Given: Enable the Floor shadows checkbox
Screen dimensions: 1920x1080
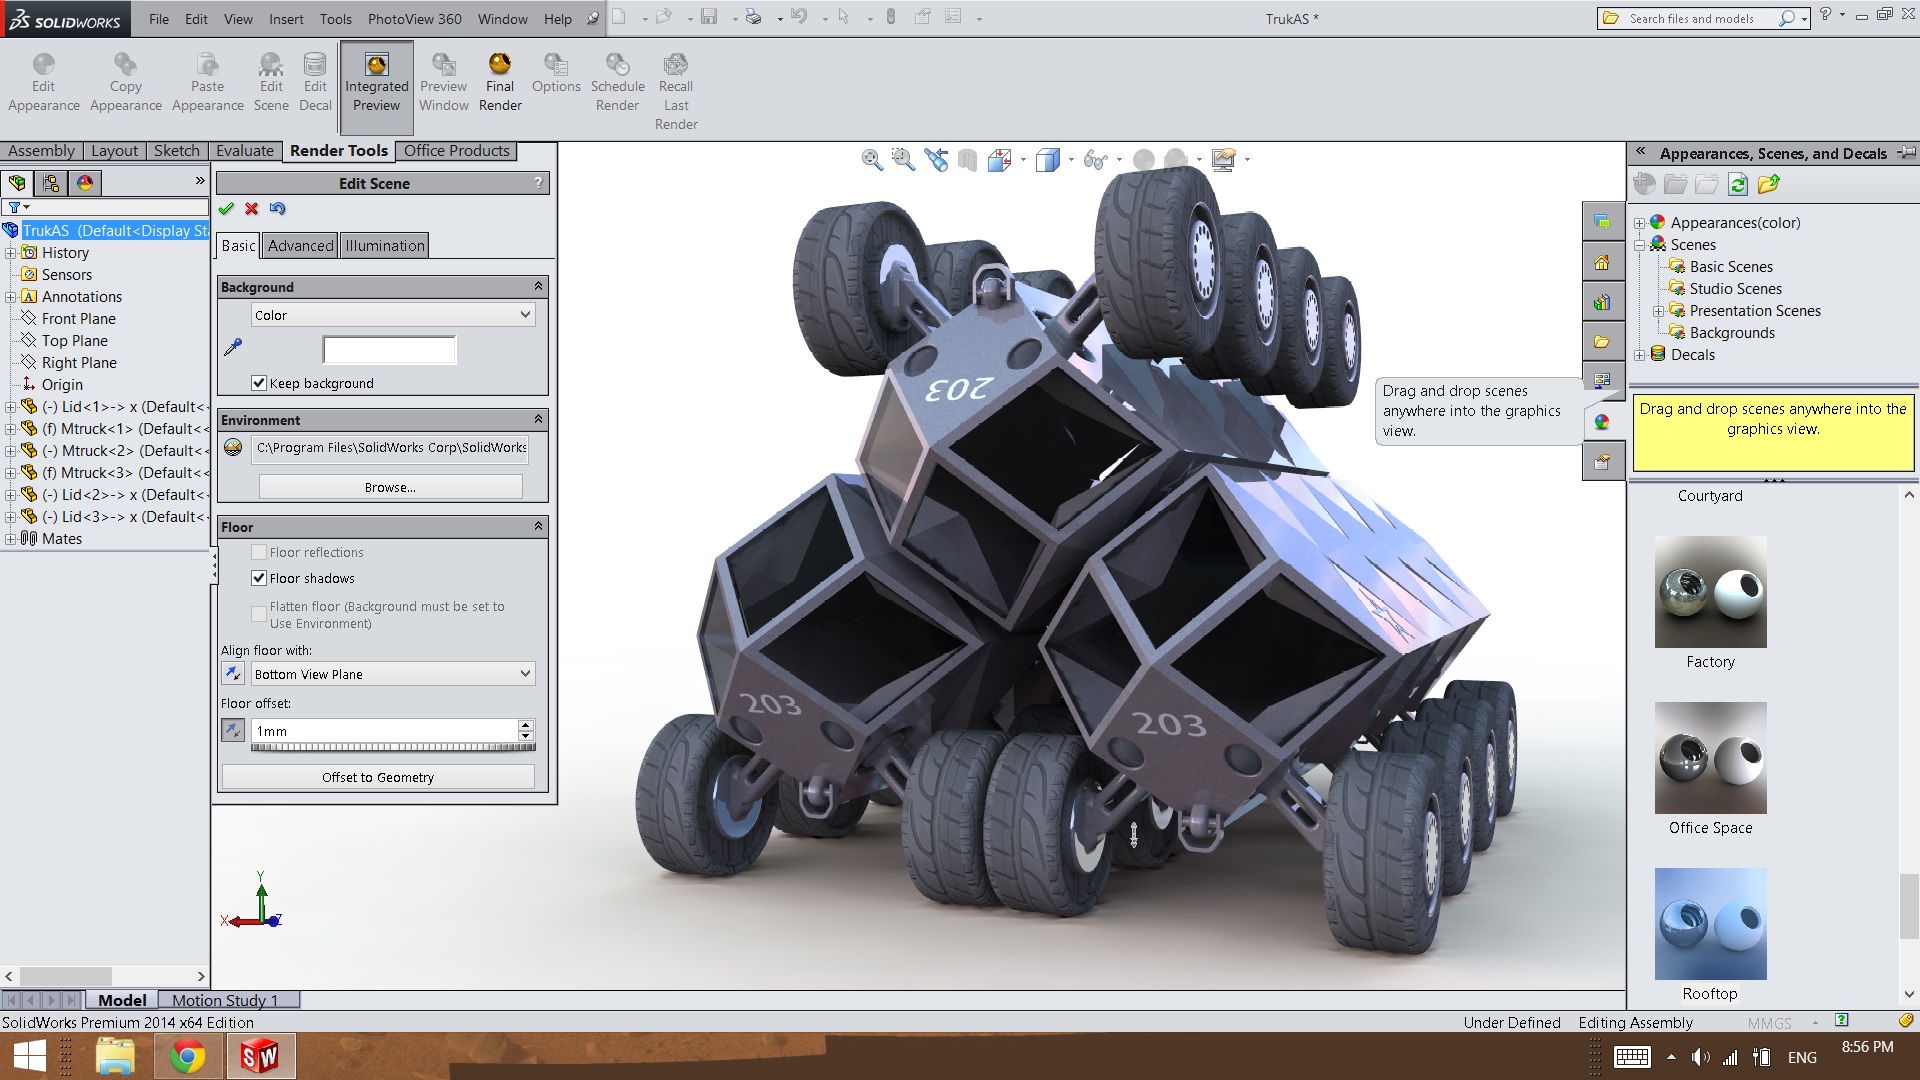Looking at the screenshot, I should tap(260, 578).
